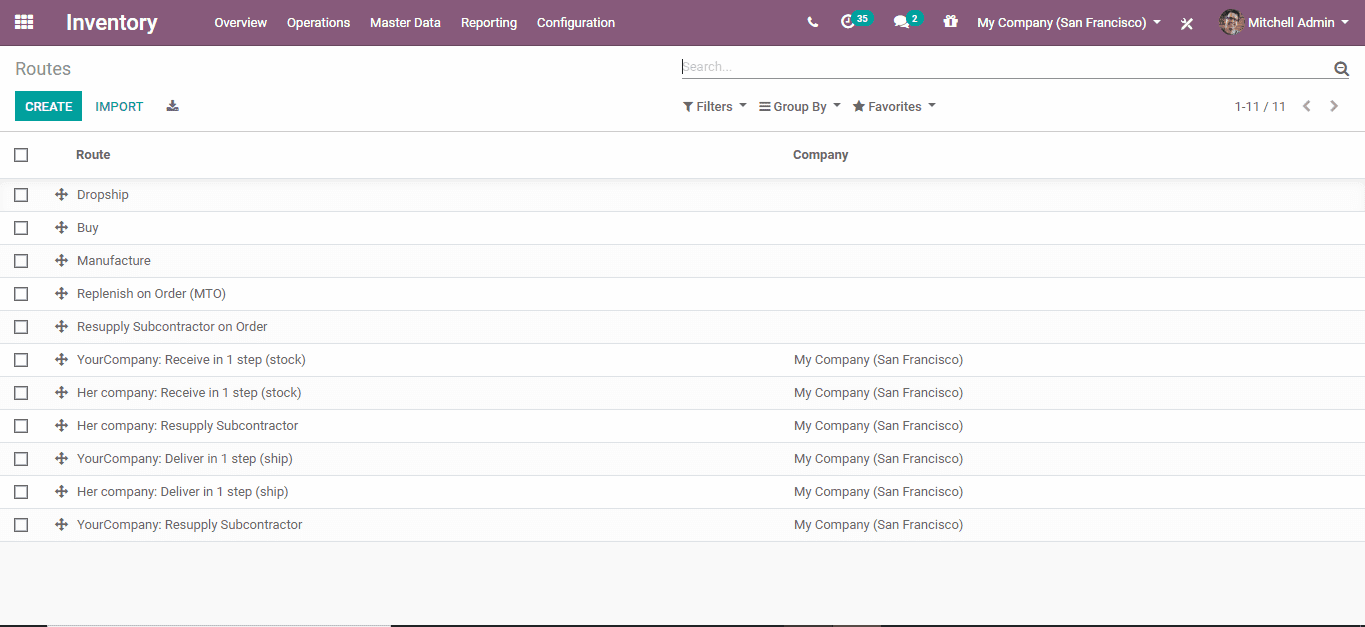This screenshot has width=1365, height=627.
Task: Open the apps grid menu icon
Action: click(24, 22)
